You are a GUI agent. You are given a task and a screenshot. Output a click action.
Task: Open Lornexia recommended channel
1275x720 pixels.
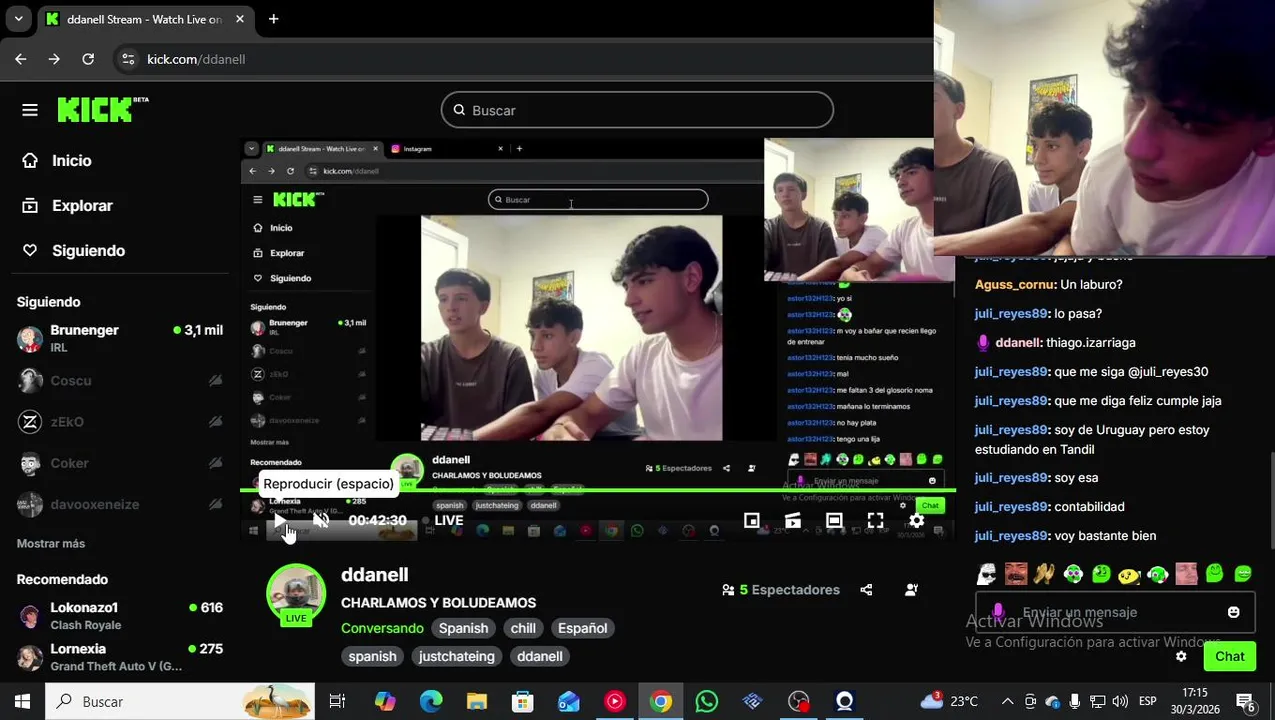(x=120, y=657)
